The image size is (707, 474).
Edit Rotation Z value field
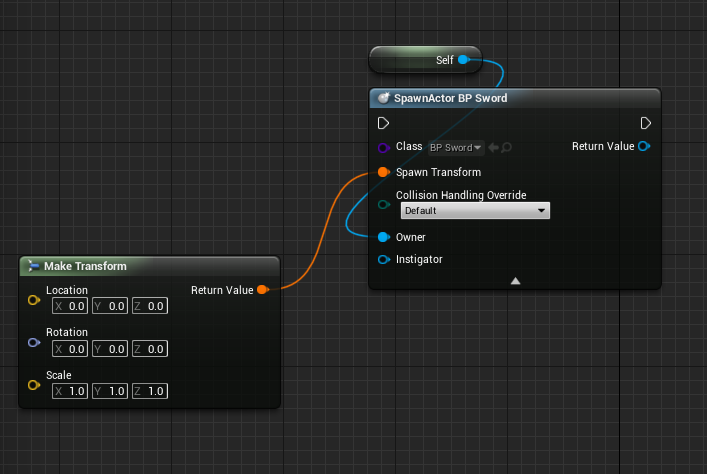150,349
